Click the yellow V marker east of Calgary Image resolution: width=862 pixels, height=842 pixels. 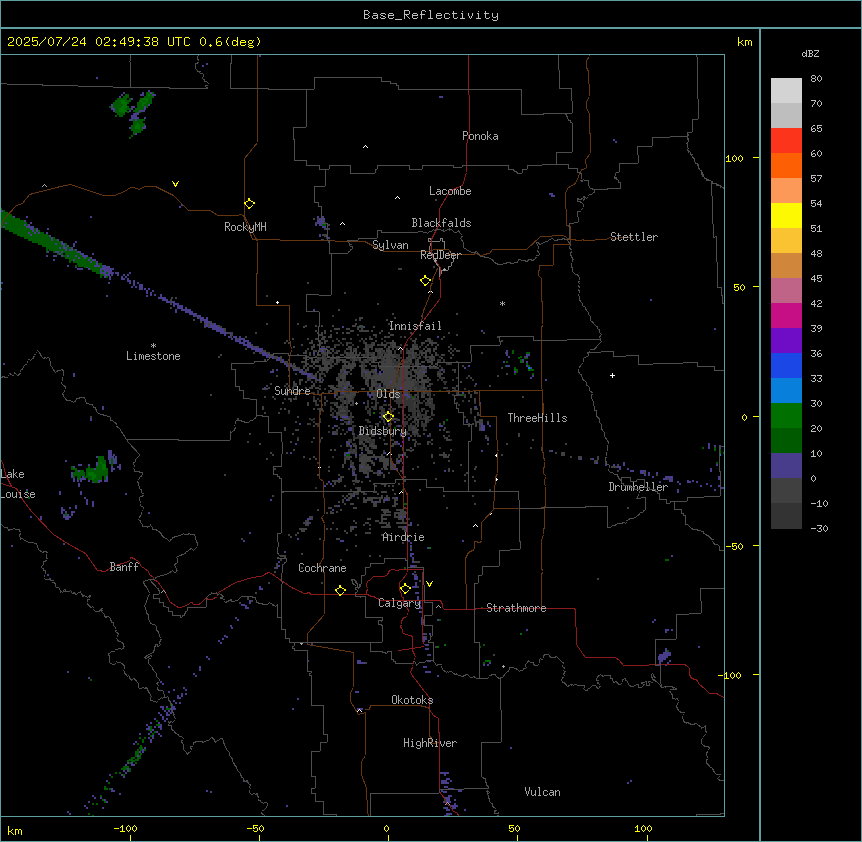[x=429, y=584]
